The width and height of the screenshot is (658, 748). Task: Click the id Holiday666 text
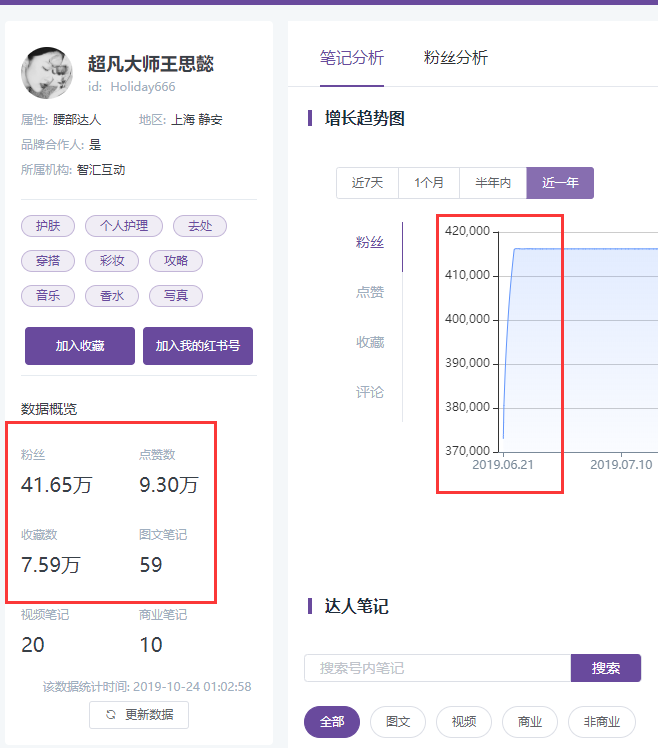pyautogui.click(x=132, y=87)
